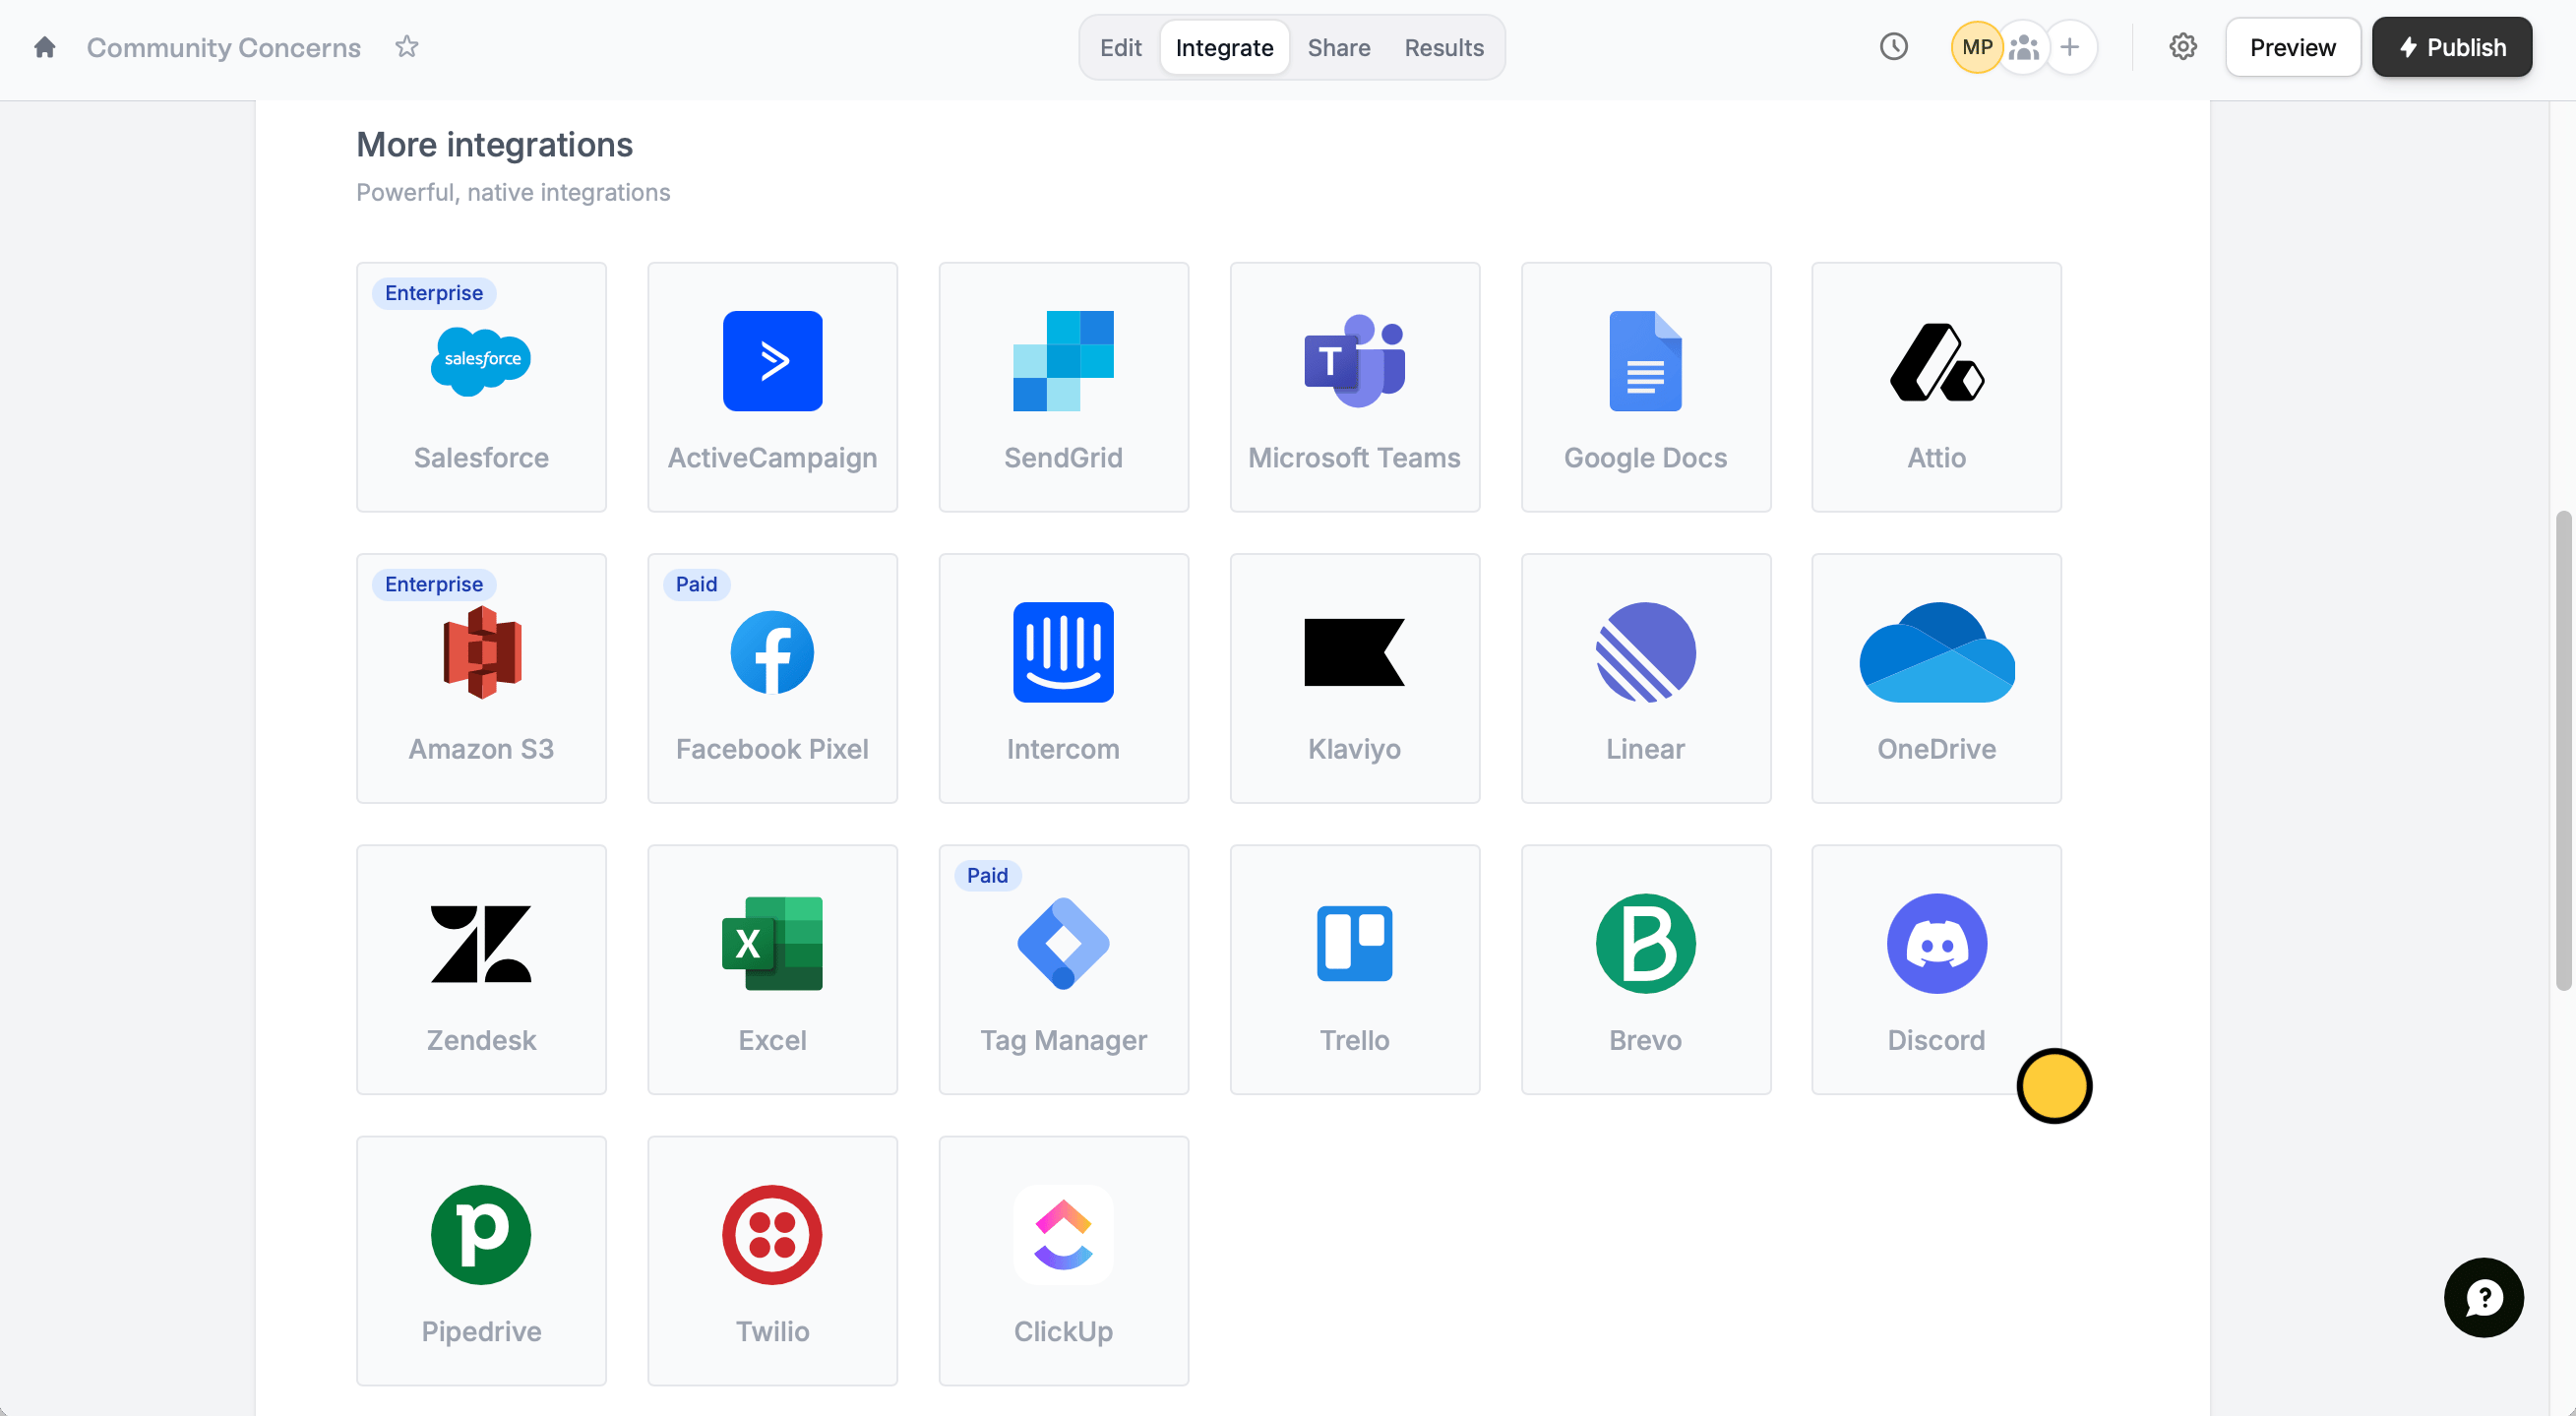The height and width of the screenshot is (1416, 2576).
Task: Click the More integrations heading
Action: tap(494, 145)
